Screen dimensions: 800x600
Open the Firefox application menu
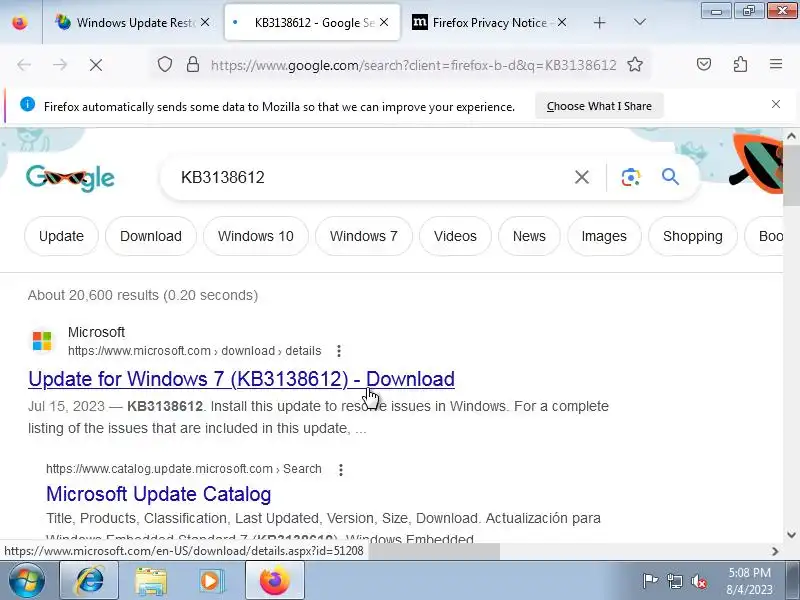pos(776,64)
